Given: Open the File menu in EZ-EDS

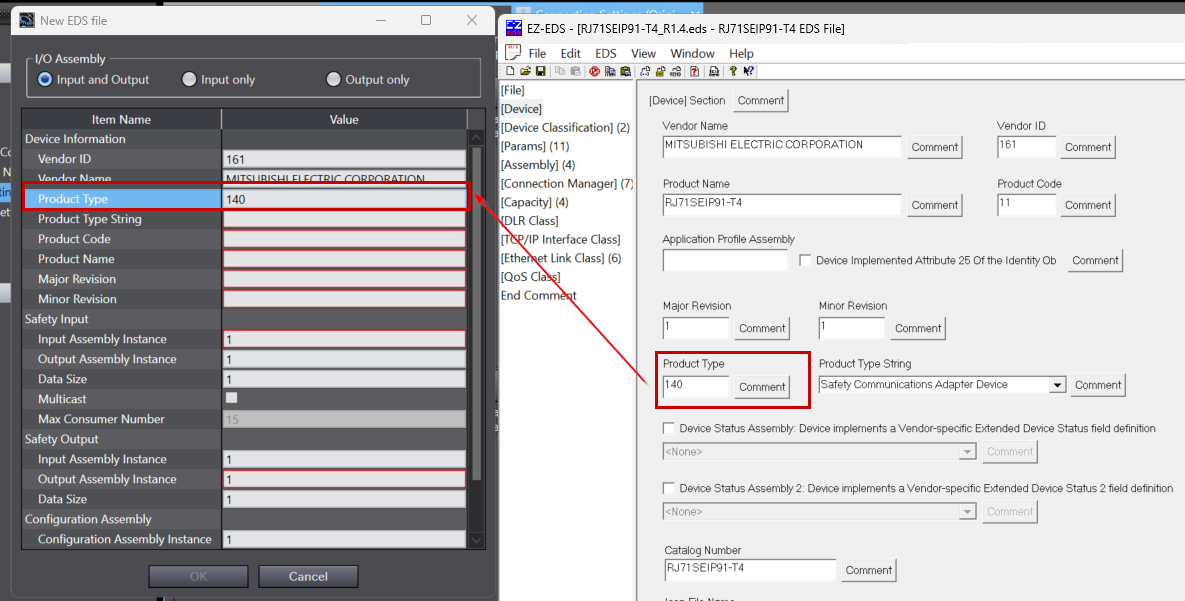Looking at the screenshot, I should pyautogui.click(x=537, y=53).
